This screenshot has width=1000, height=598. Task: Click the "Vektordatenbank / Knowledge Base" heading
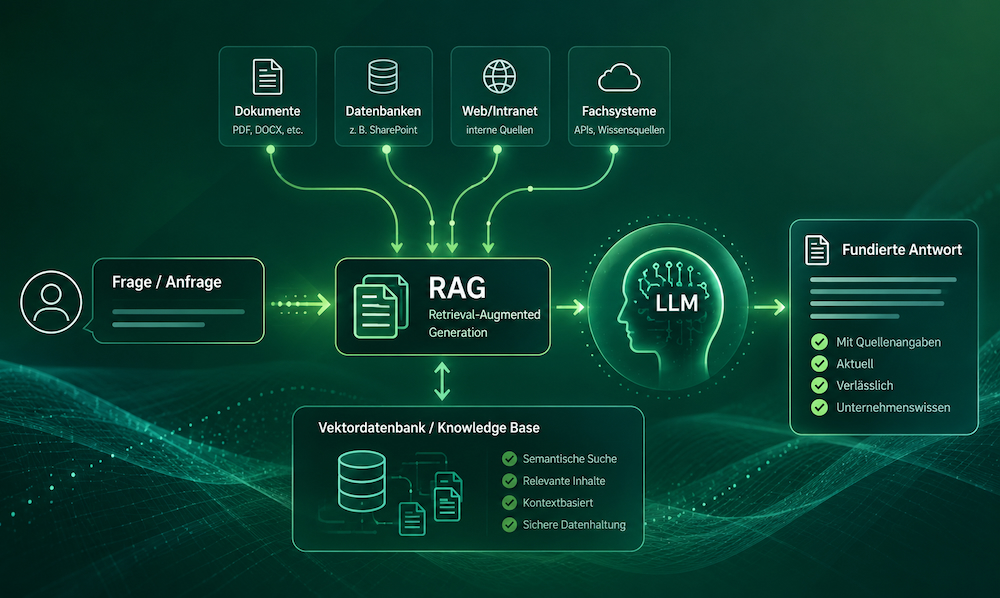coord(429,428)
